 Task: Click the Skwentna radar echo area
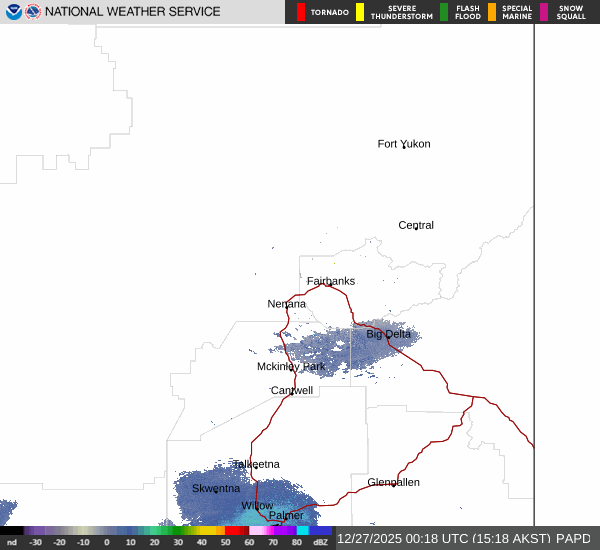(216, 489)
